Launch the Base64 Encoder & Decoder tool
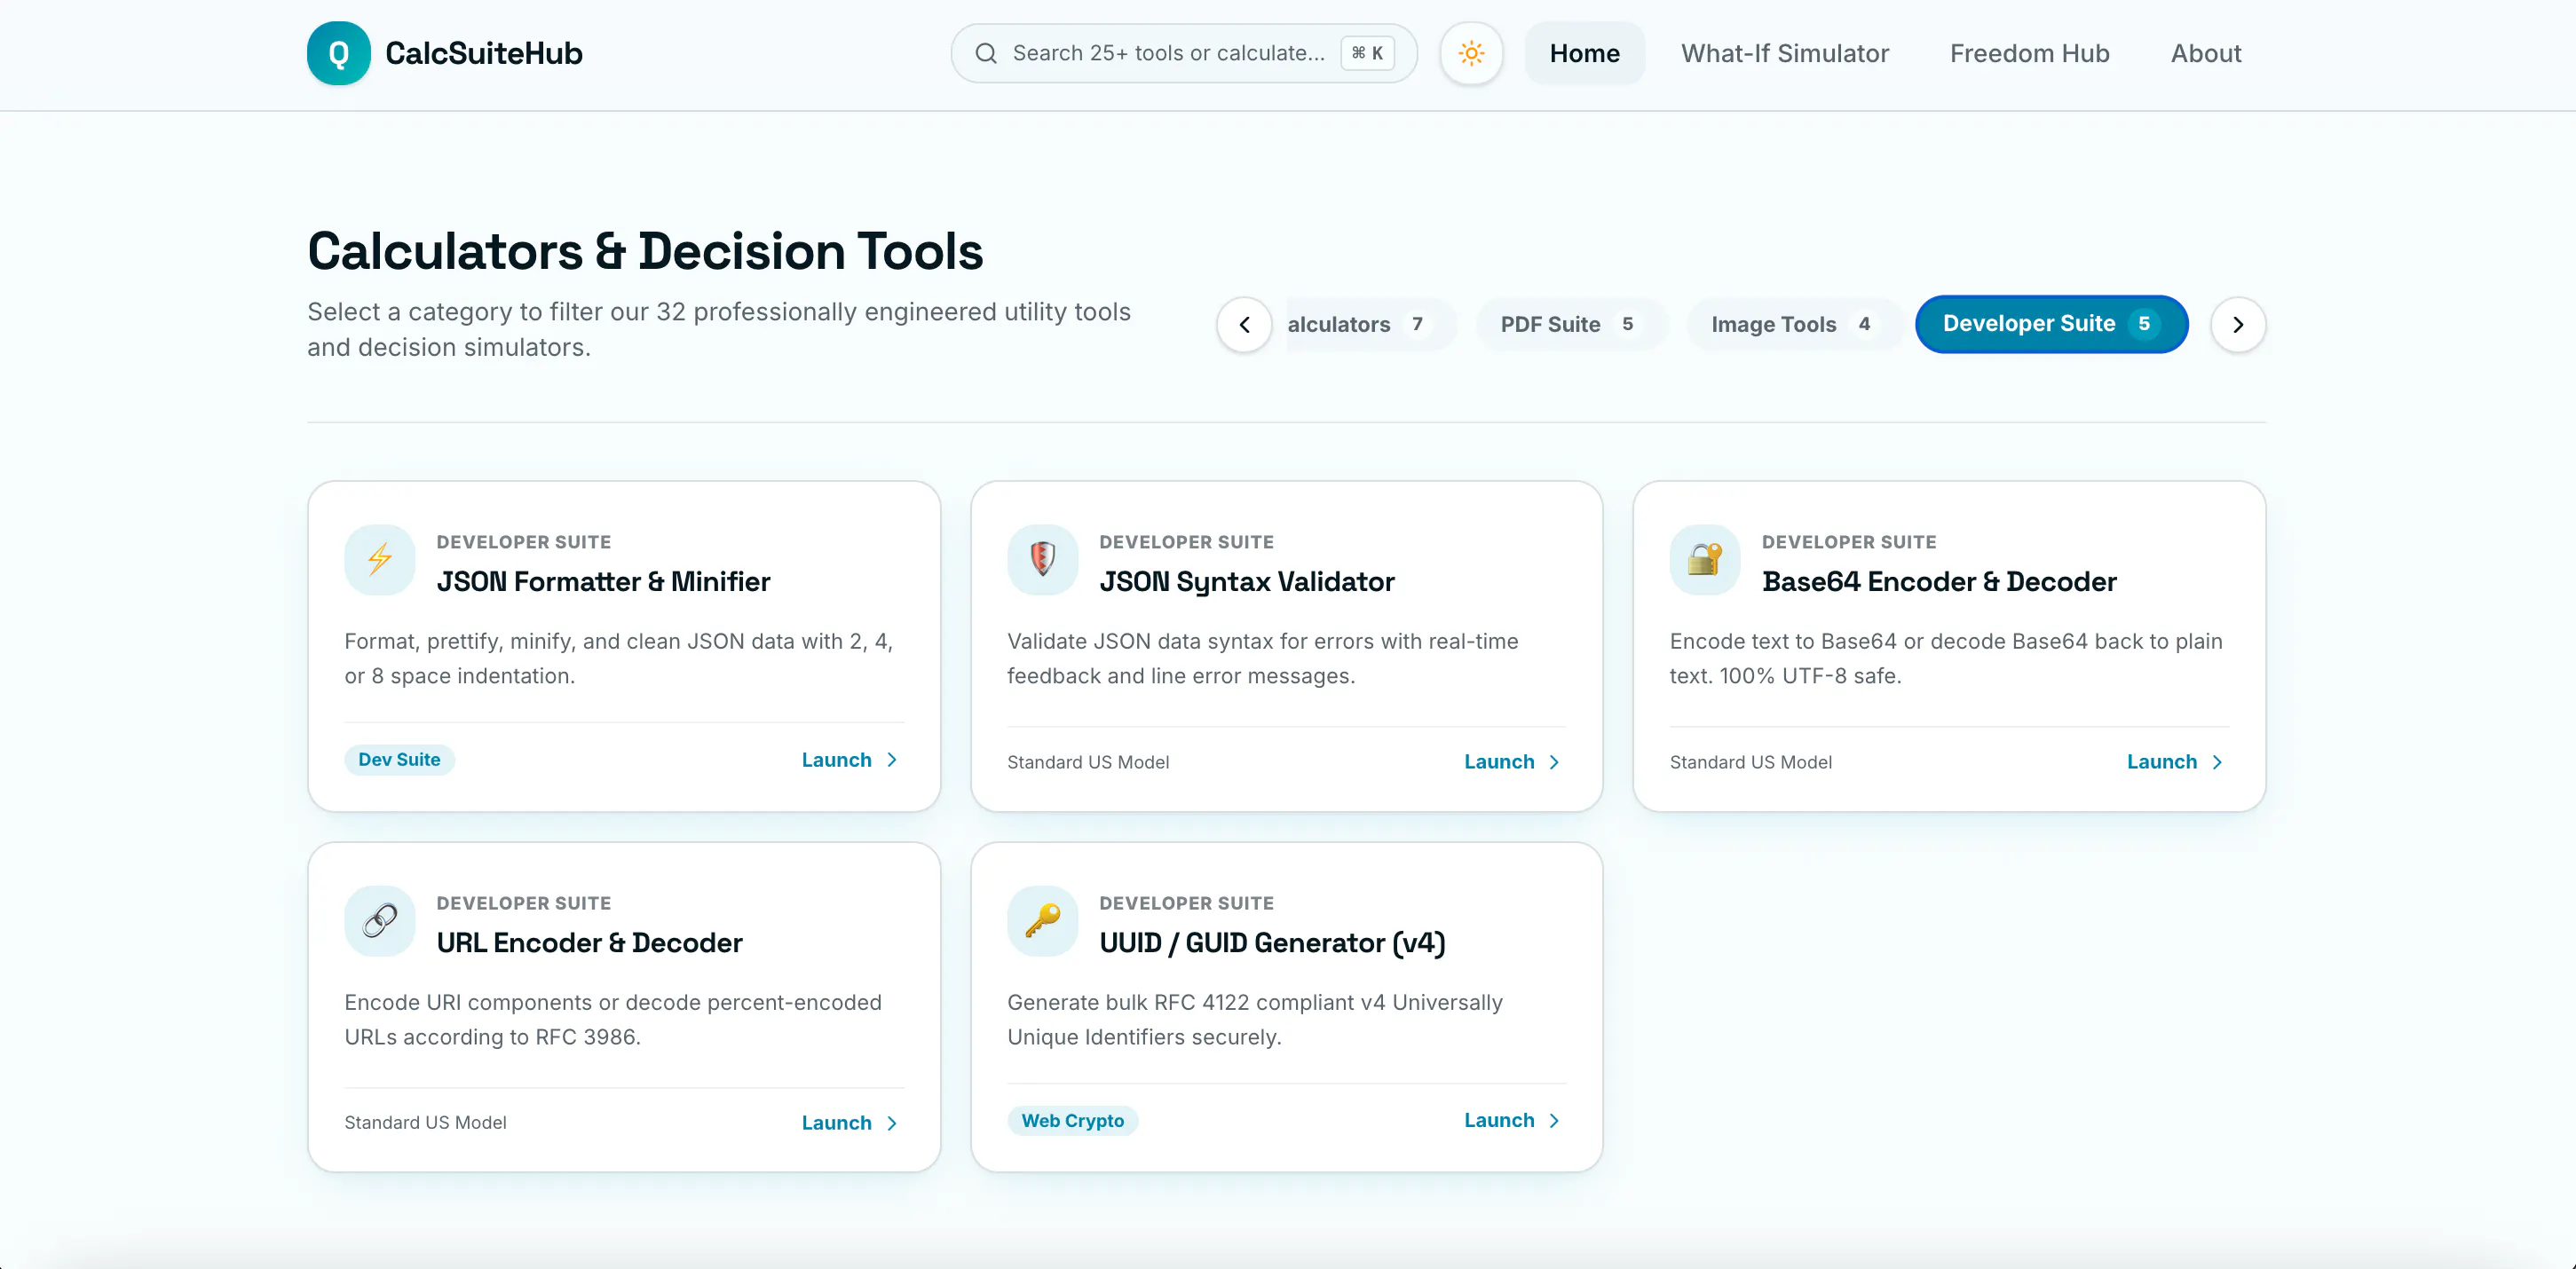2576x1269 pixels. (x=2162, y=761)
